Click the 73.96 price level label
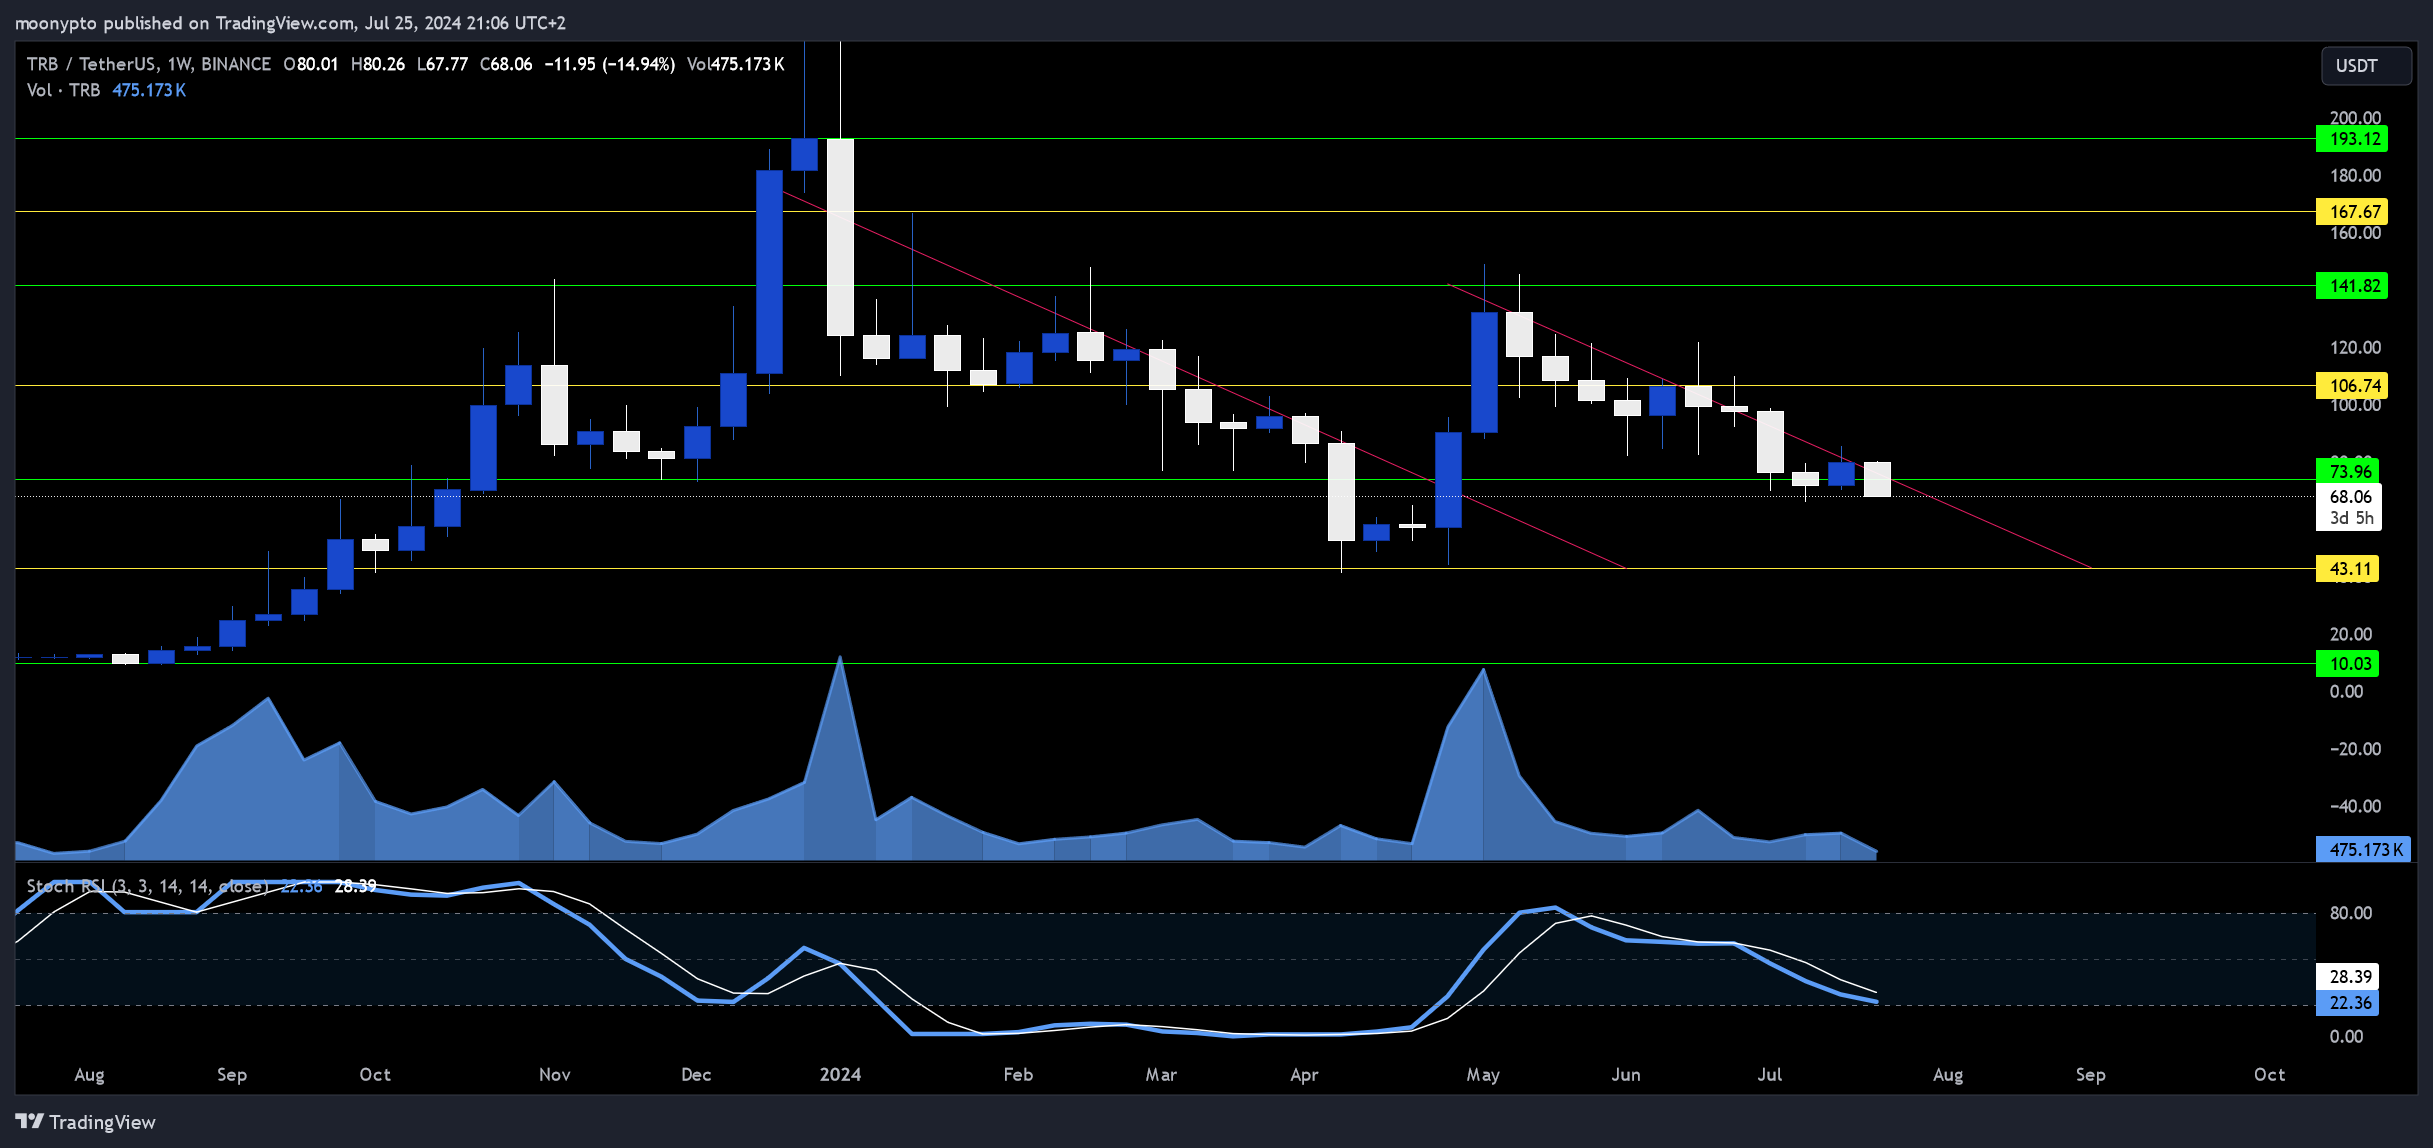 [x=2349, y=471]
